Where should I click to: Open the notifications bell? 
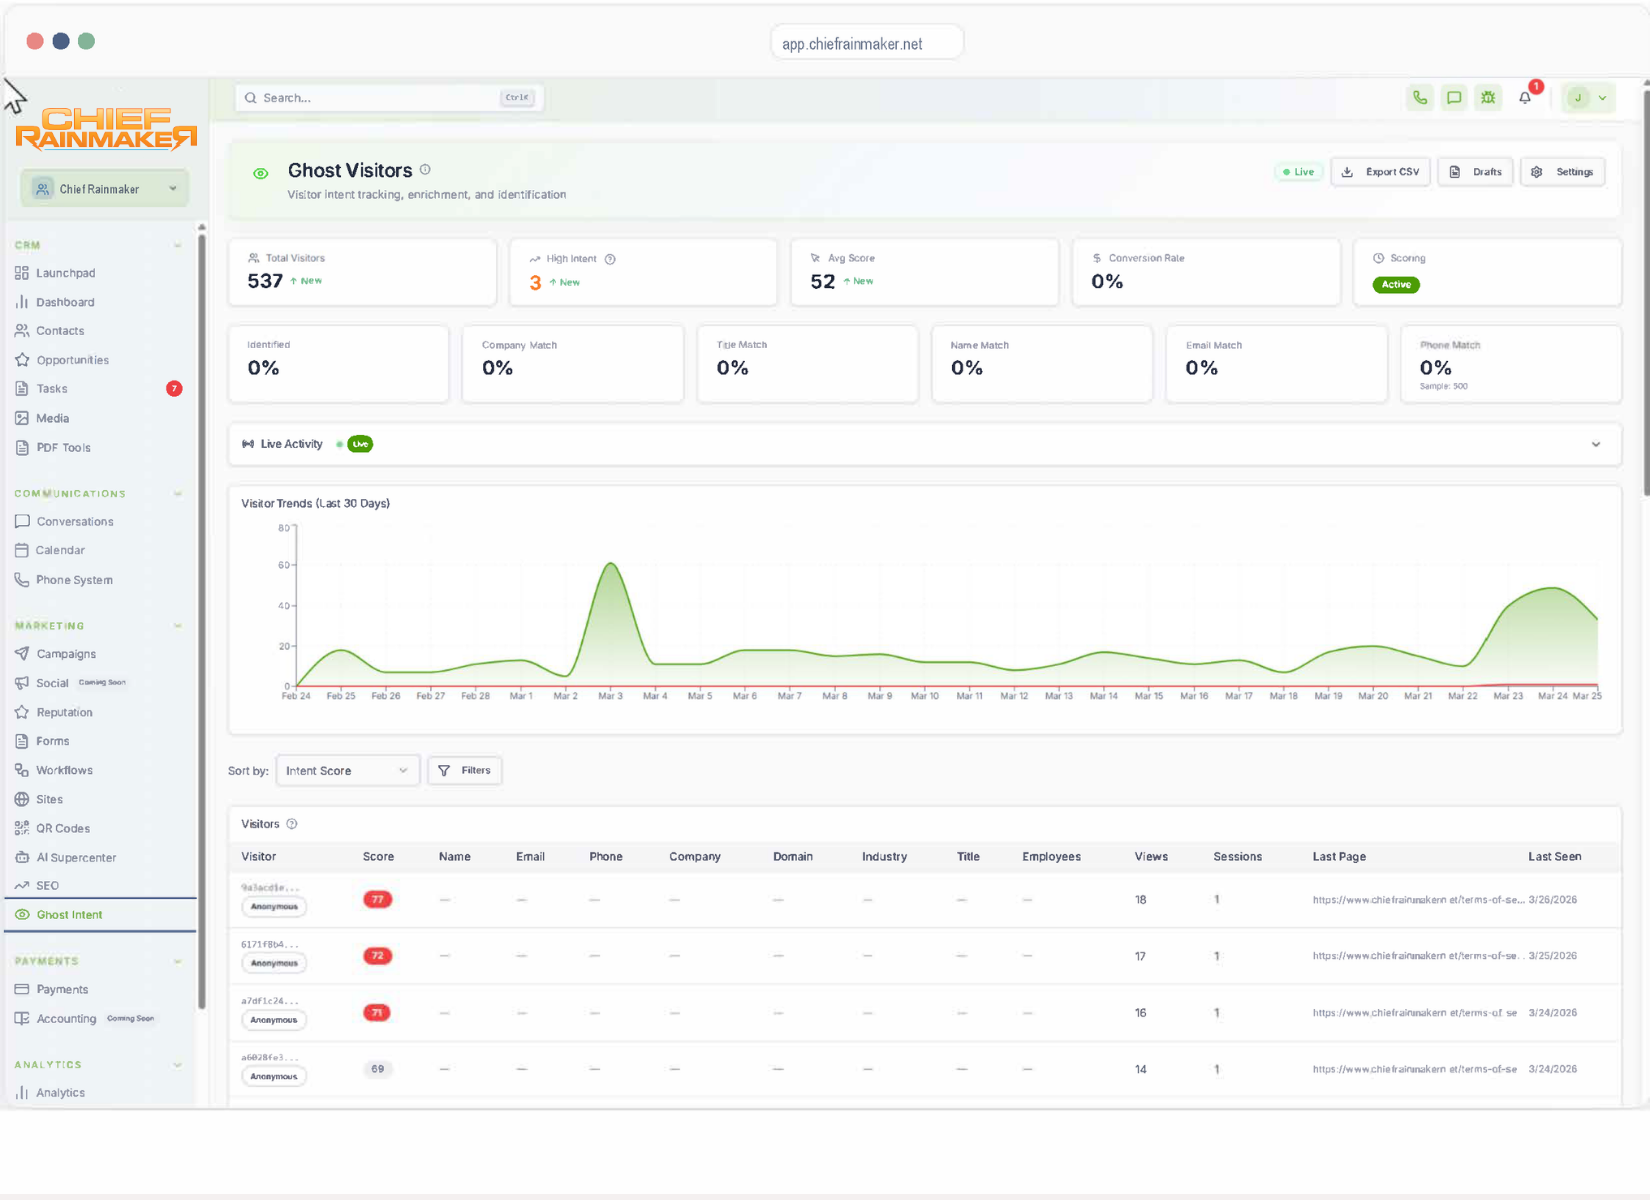point(1525,98)
